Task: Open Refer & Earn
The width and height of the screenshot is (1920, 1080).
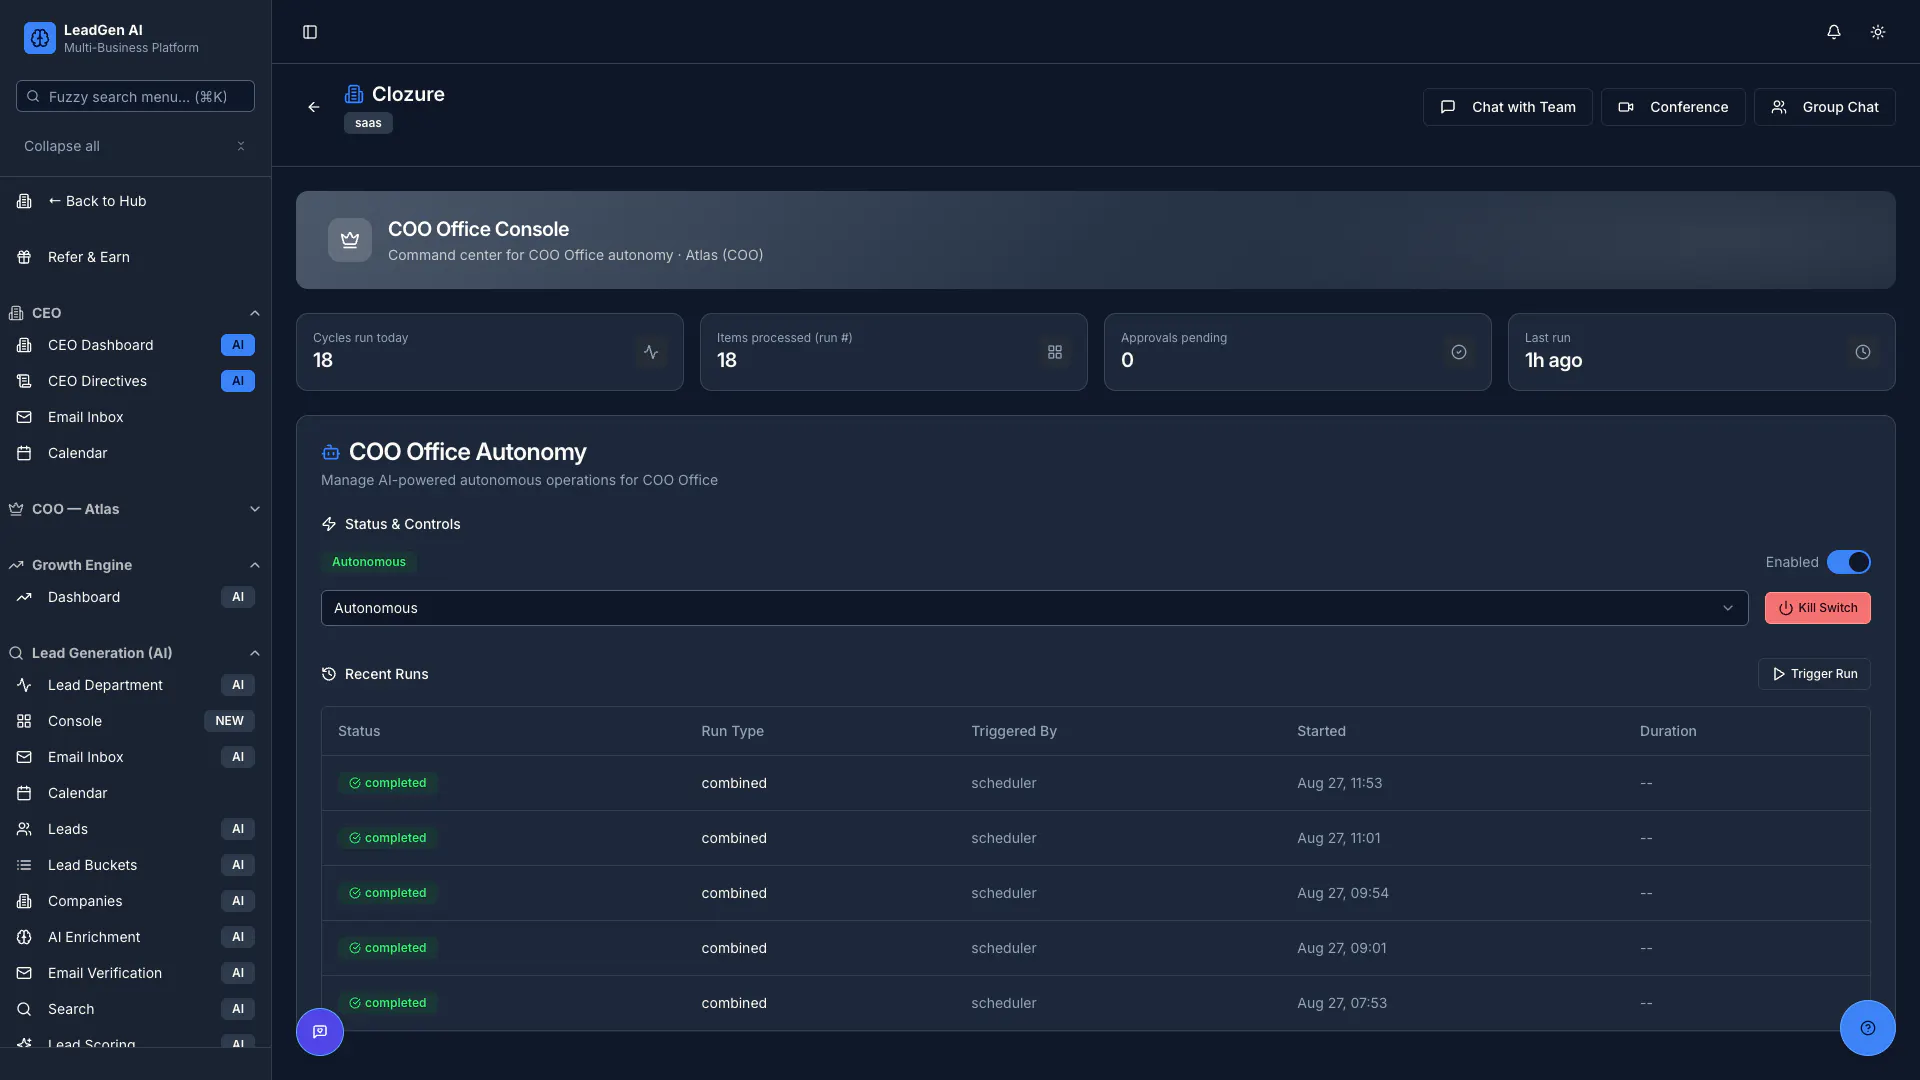Action: 135,257
